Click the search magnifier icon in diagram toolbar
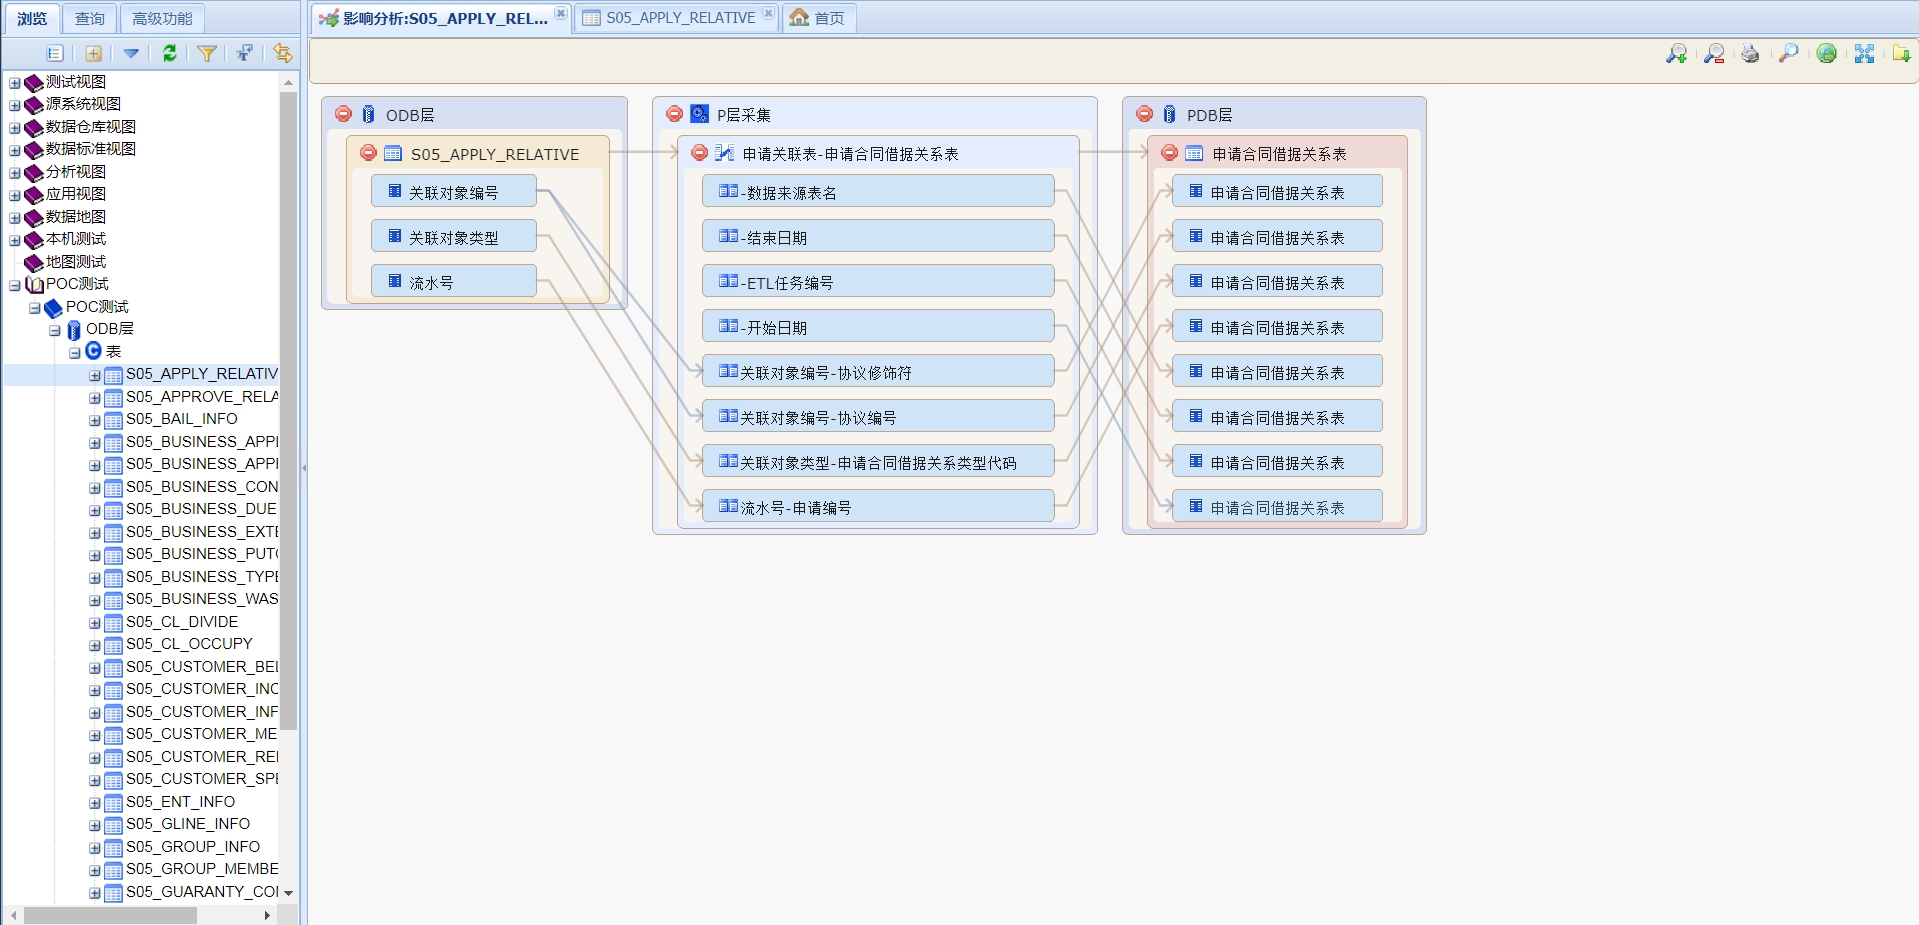 click(1789, 53)
